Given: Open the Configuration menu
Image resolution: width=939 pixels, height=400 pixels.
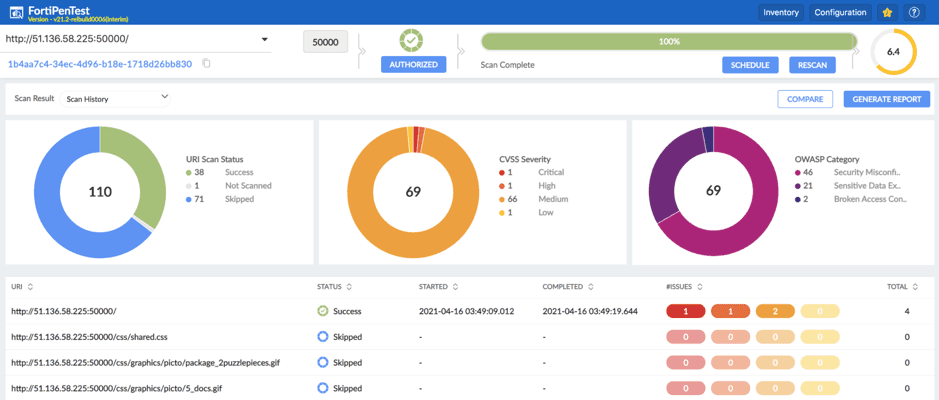Looking at the screenshot, I should pos(840,13).
